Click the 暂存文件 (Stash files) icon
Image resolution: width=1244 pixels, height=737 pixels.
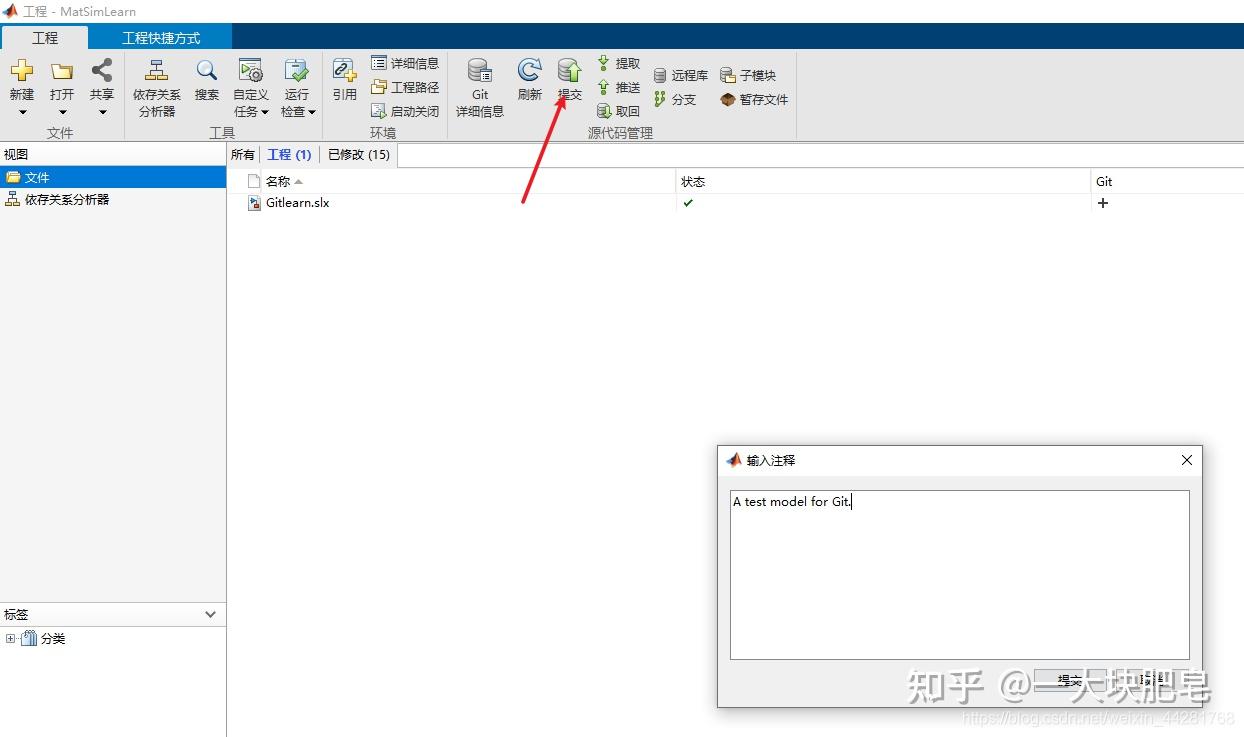pyautogui.click(x=753, y=99)
